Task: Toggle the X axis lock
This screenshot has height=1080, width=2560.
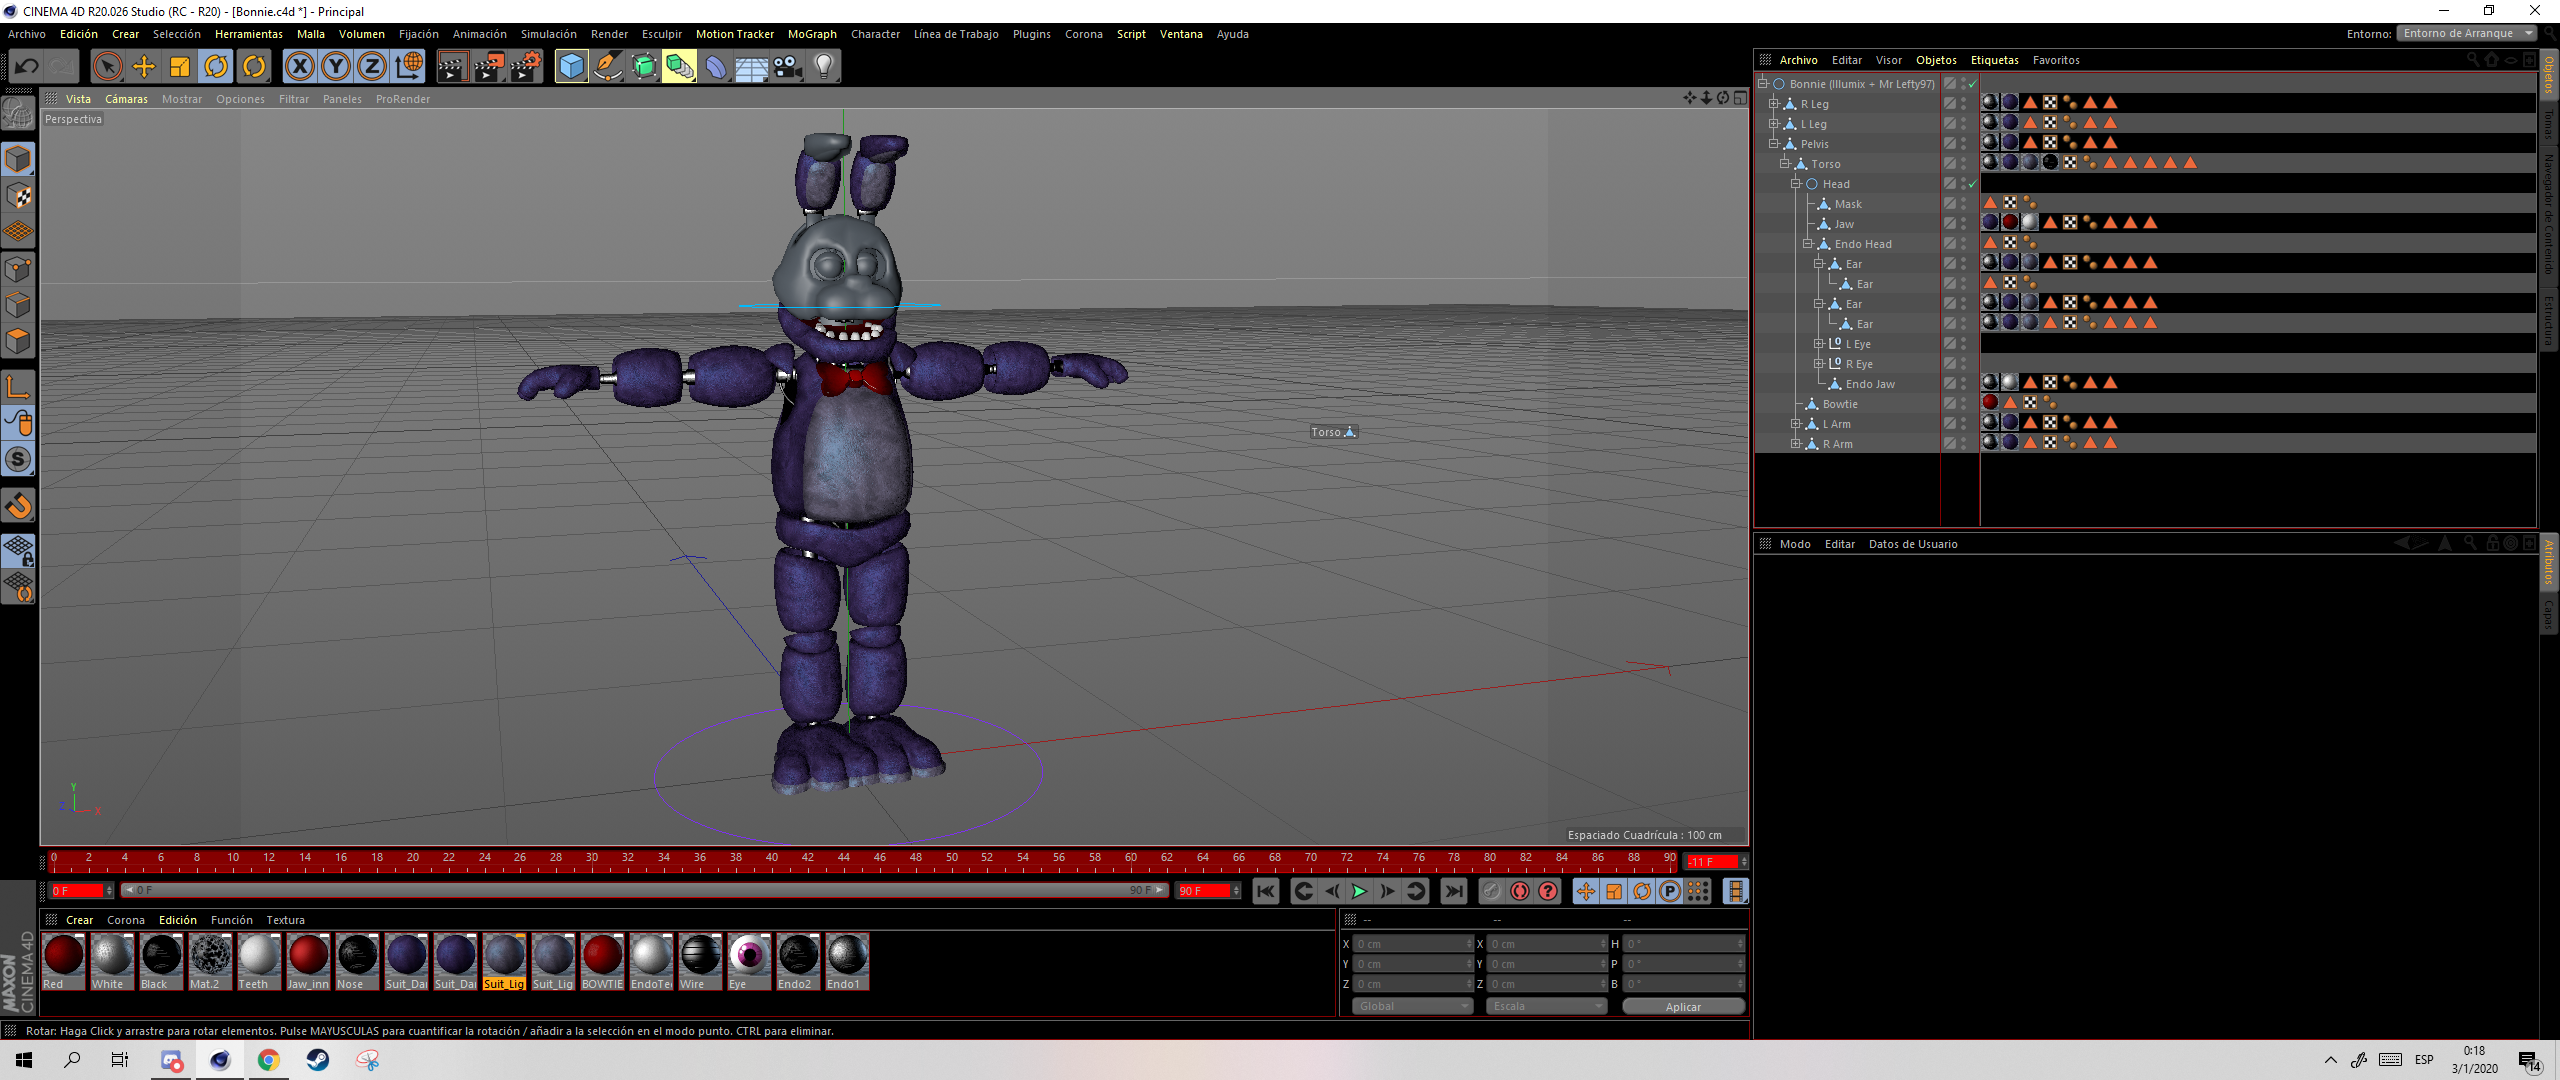Action: point(299,67)
